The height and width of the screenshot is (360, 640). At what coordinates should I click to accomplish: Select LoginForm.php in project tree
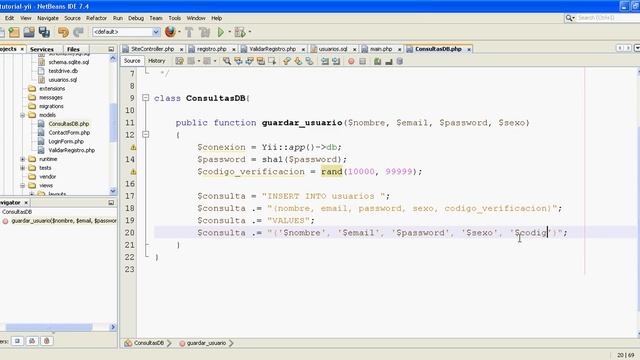tap(66, 141)
